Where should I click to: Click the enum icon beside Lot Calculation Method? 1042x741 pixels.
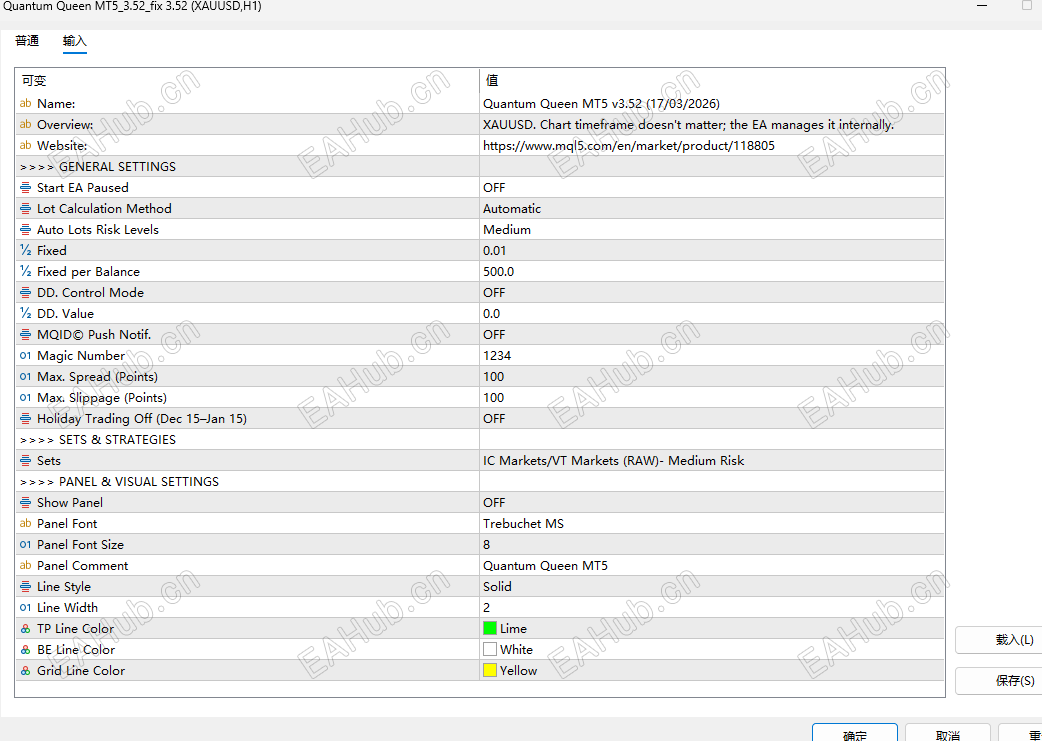25,209
